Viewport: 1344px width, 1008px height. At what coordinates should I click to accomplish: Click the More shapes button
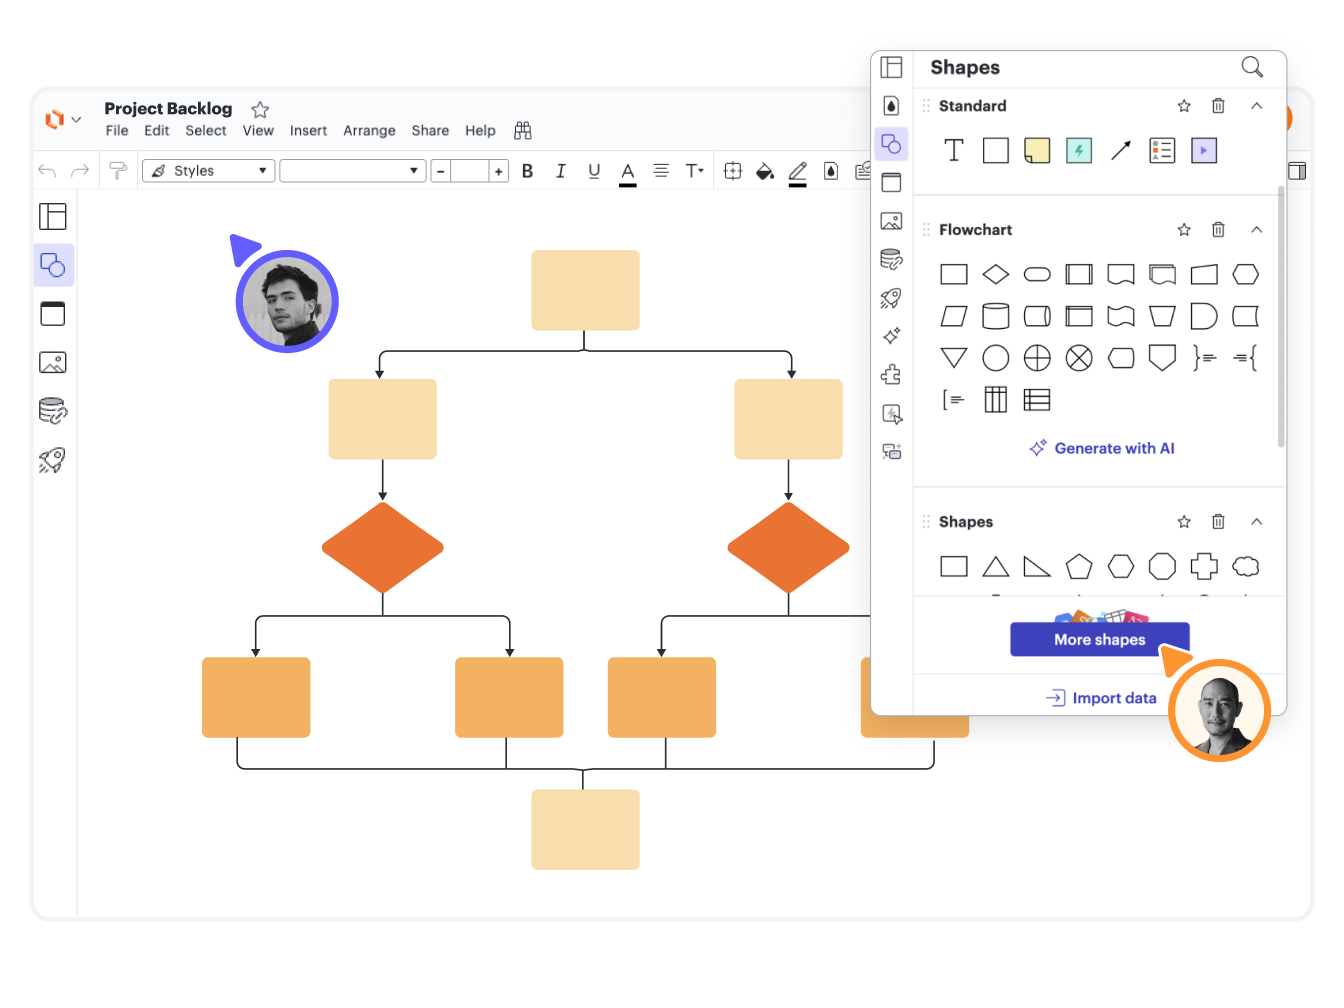pos(1099,640)
